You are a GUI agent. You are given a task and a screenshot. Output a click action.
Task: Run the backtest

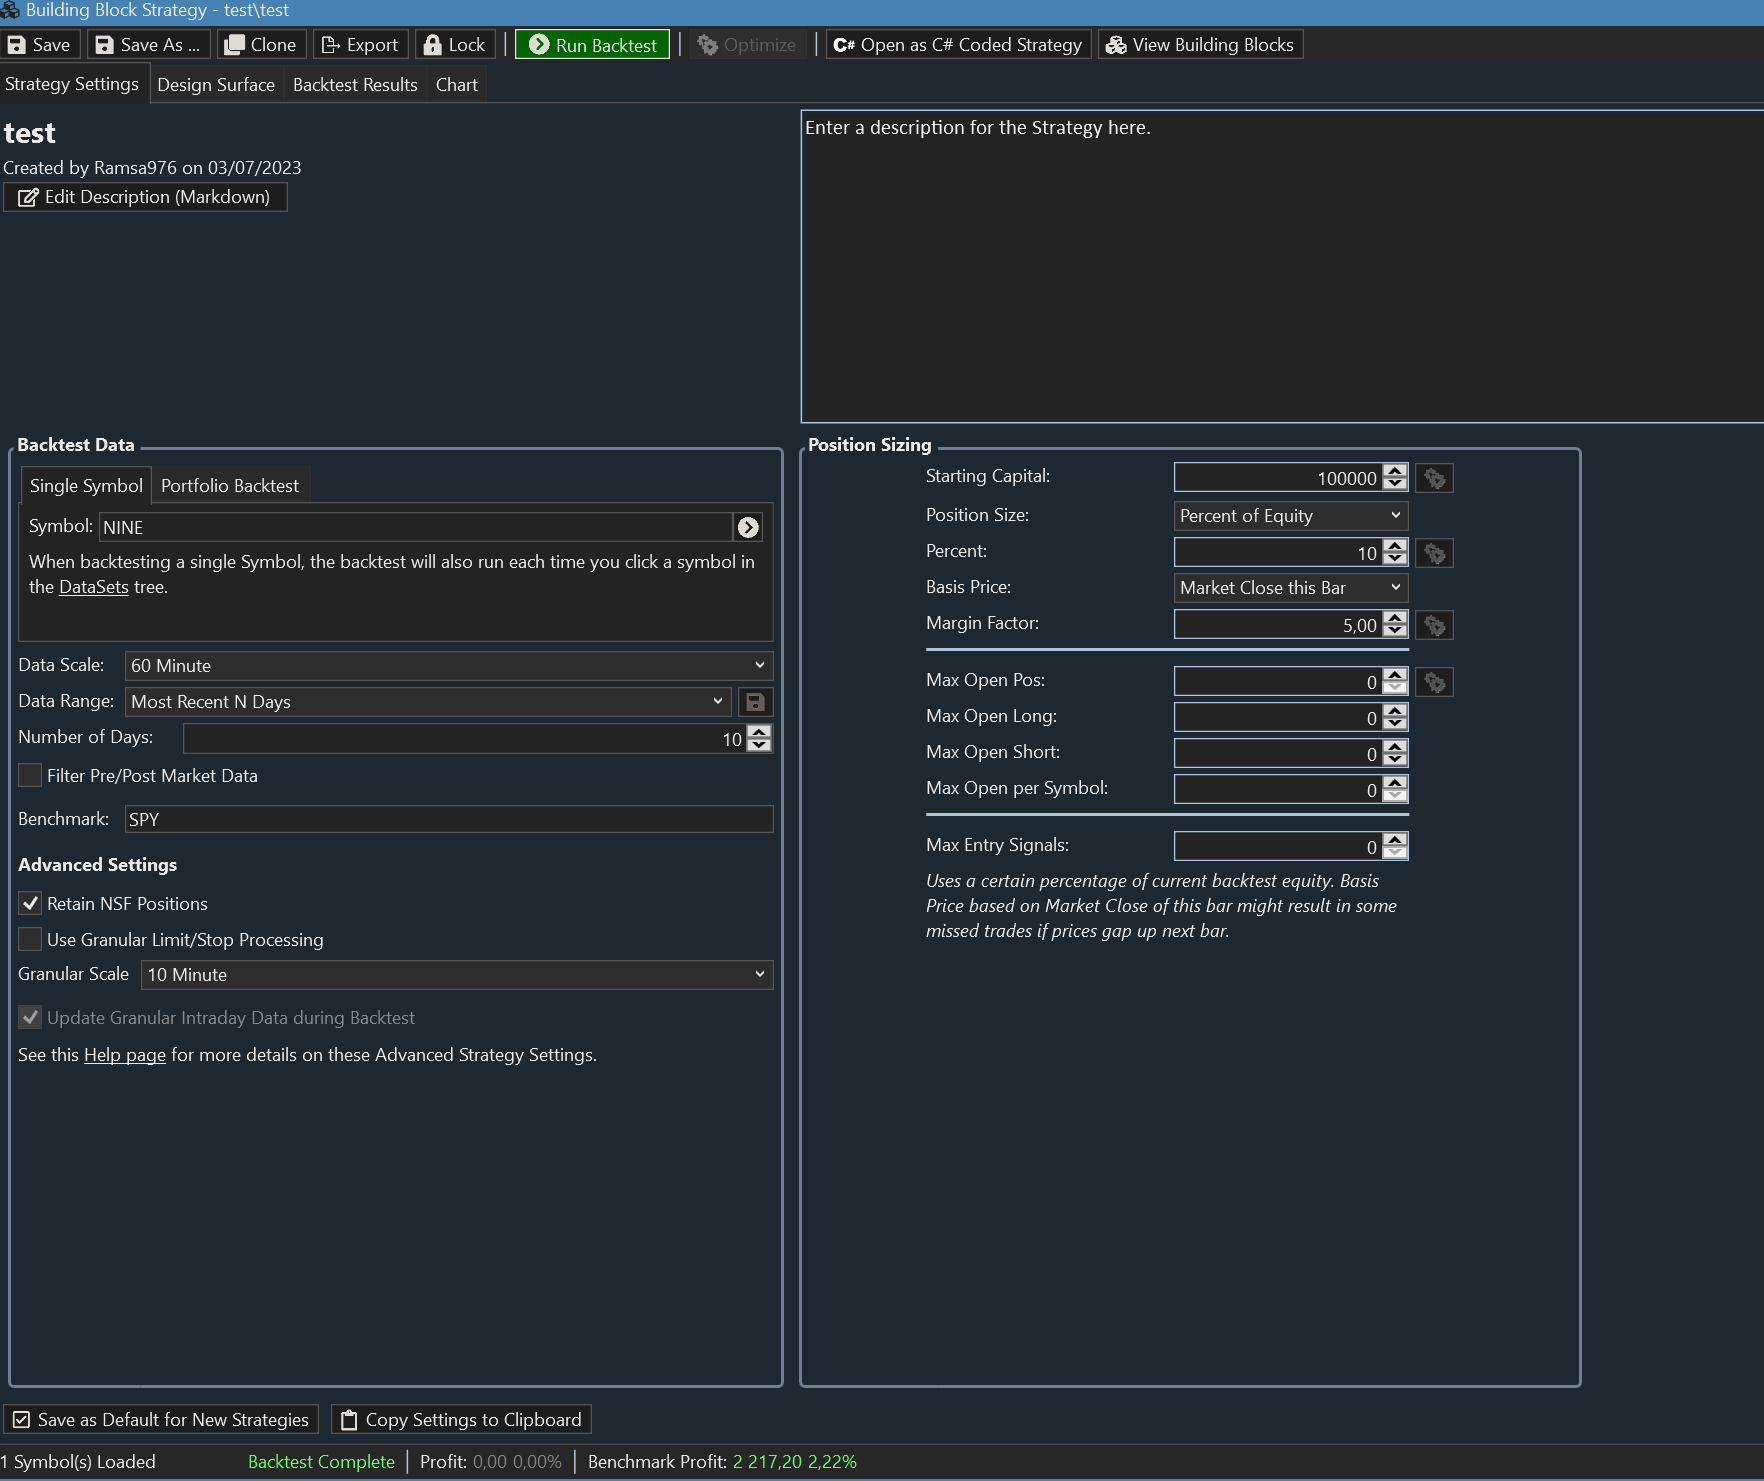tap(592, 45)
